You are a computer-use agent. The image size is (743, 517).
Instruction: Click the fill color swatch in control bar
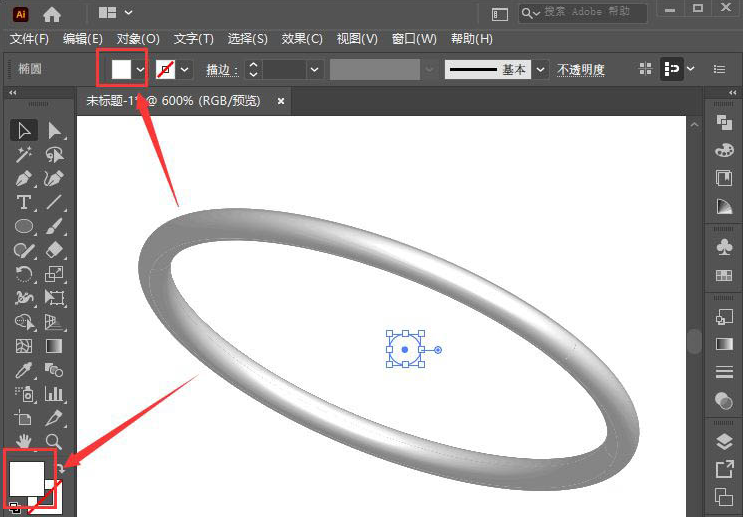pyautogui.click(x=121, y=70)
